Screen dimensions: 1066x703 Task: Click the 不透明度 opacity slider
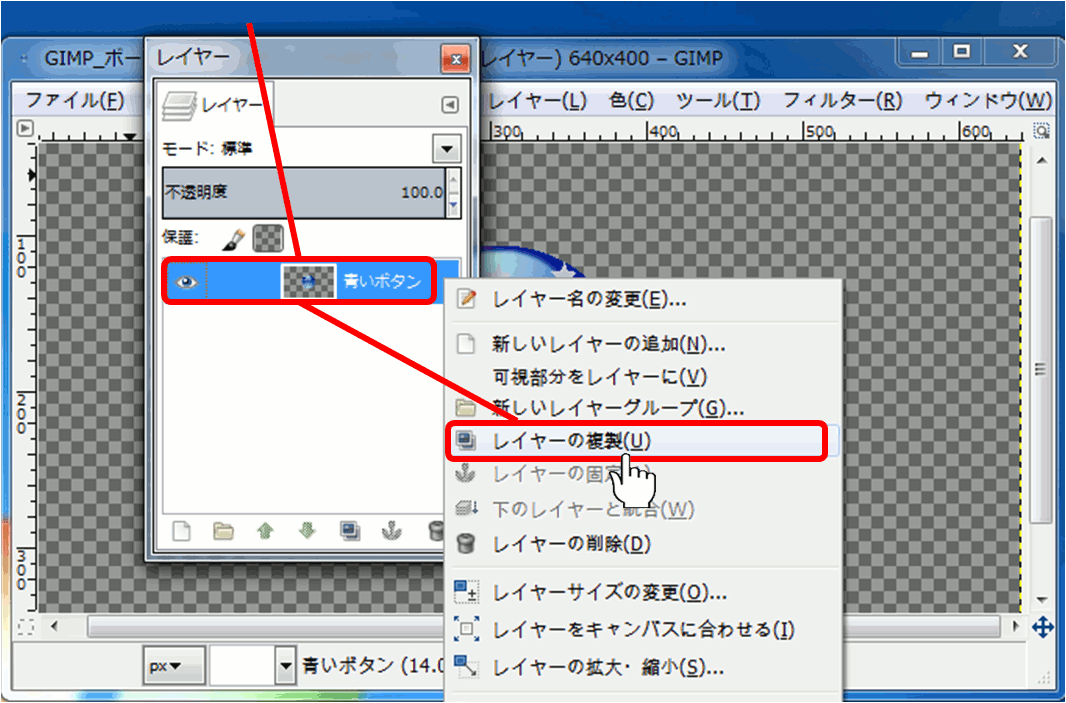pyautogui.click(x=300, y=192)
